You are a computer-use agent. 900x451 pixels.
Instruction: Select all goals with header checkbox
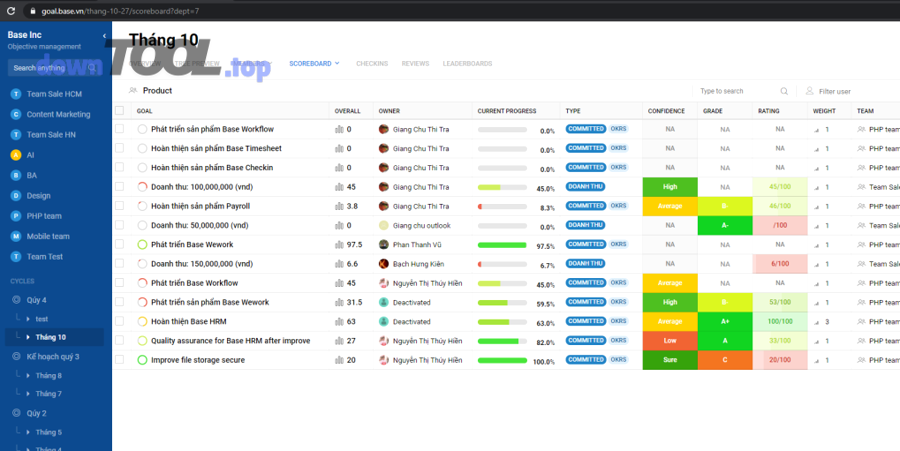click(120, 111)
